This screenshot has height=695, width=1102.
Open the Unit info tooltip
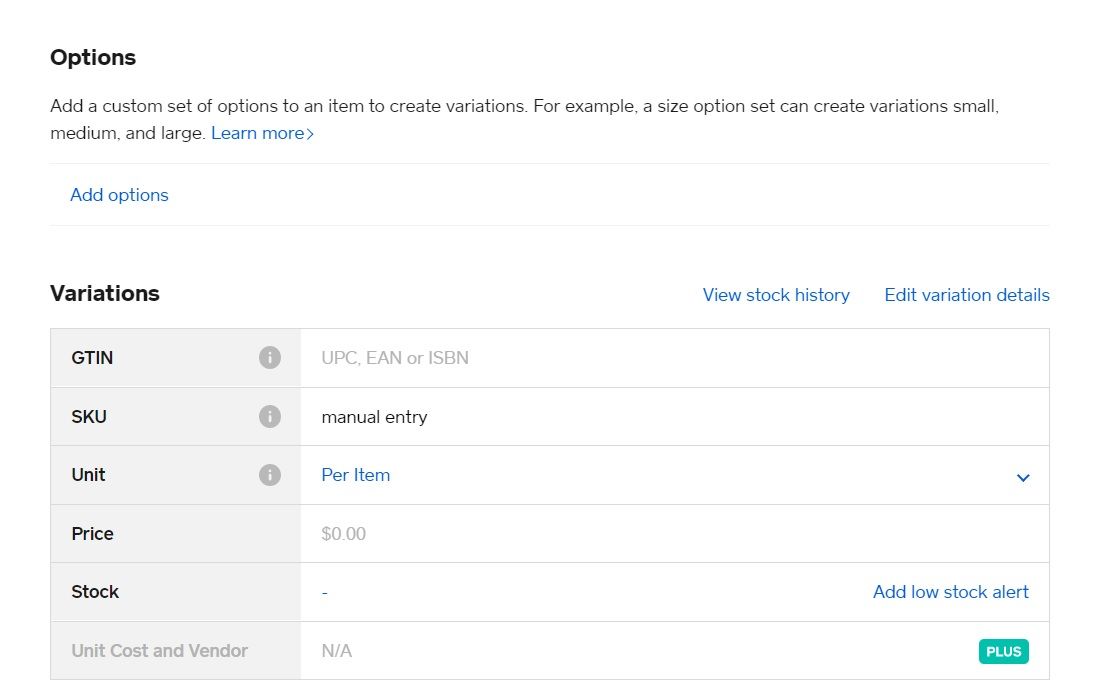point(270,475)
